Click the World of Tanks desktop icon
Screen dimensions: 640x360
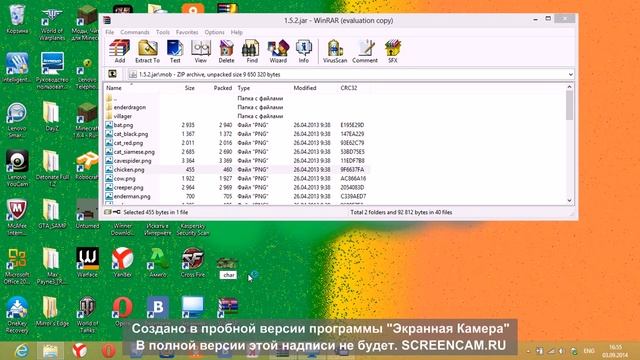[x=87, y=315]
